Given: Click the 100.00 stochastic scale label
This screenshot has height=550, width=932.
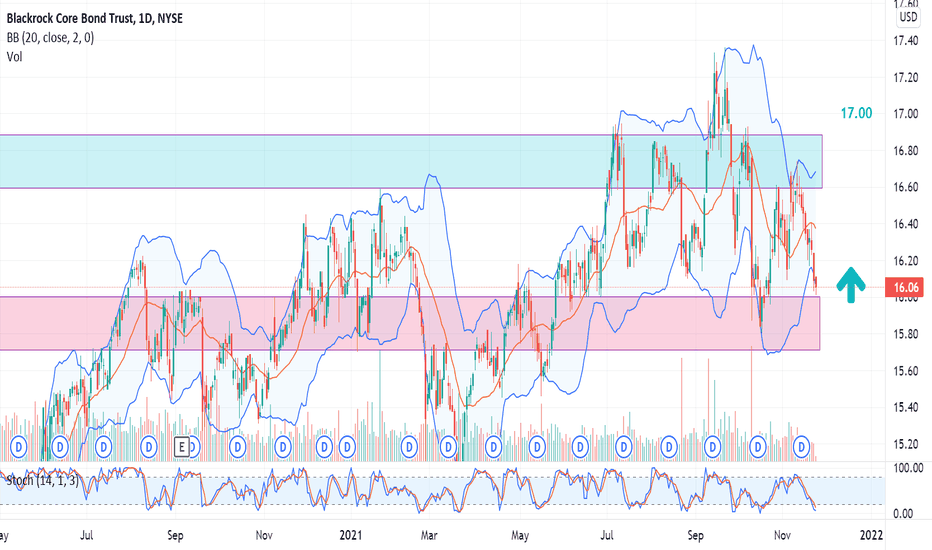Looking at the screenshot, I should coord(908,469).
